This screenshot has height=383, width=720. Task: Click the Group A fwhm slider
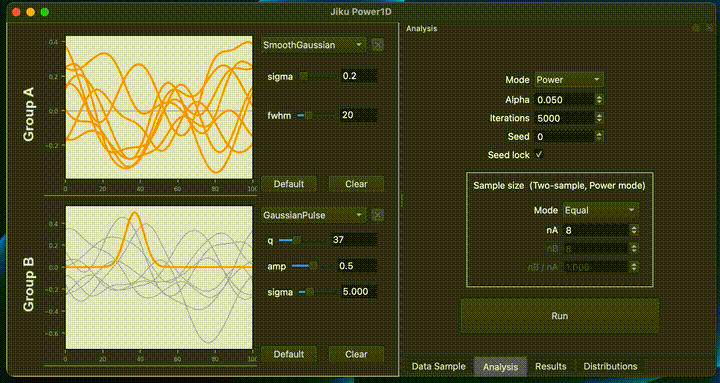click(317, 115)
